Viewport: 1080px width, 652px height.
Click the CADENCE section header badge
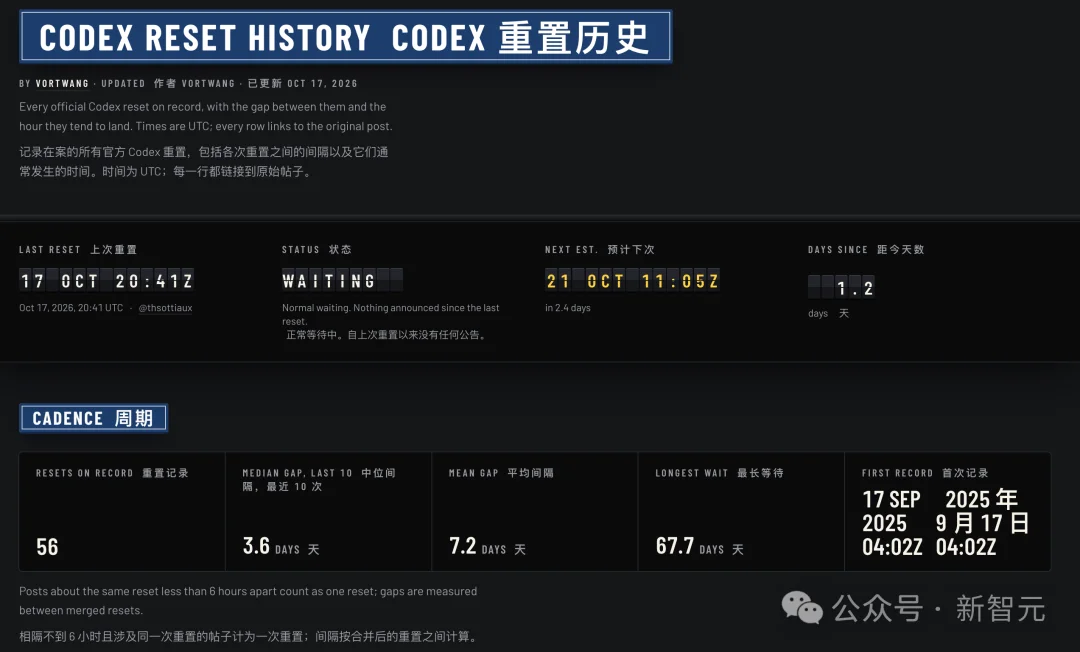click(x=94, y=418)
